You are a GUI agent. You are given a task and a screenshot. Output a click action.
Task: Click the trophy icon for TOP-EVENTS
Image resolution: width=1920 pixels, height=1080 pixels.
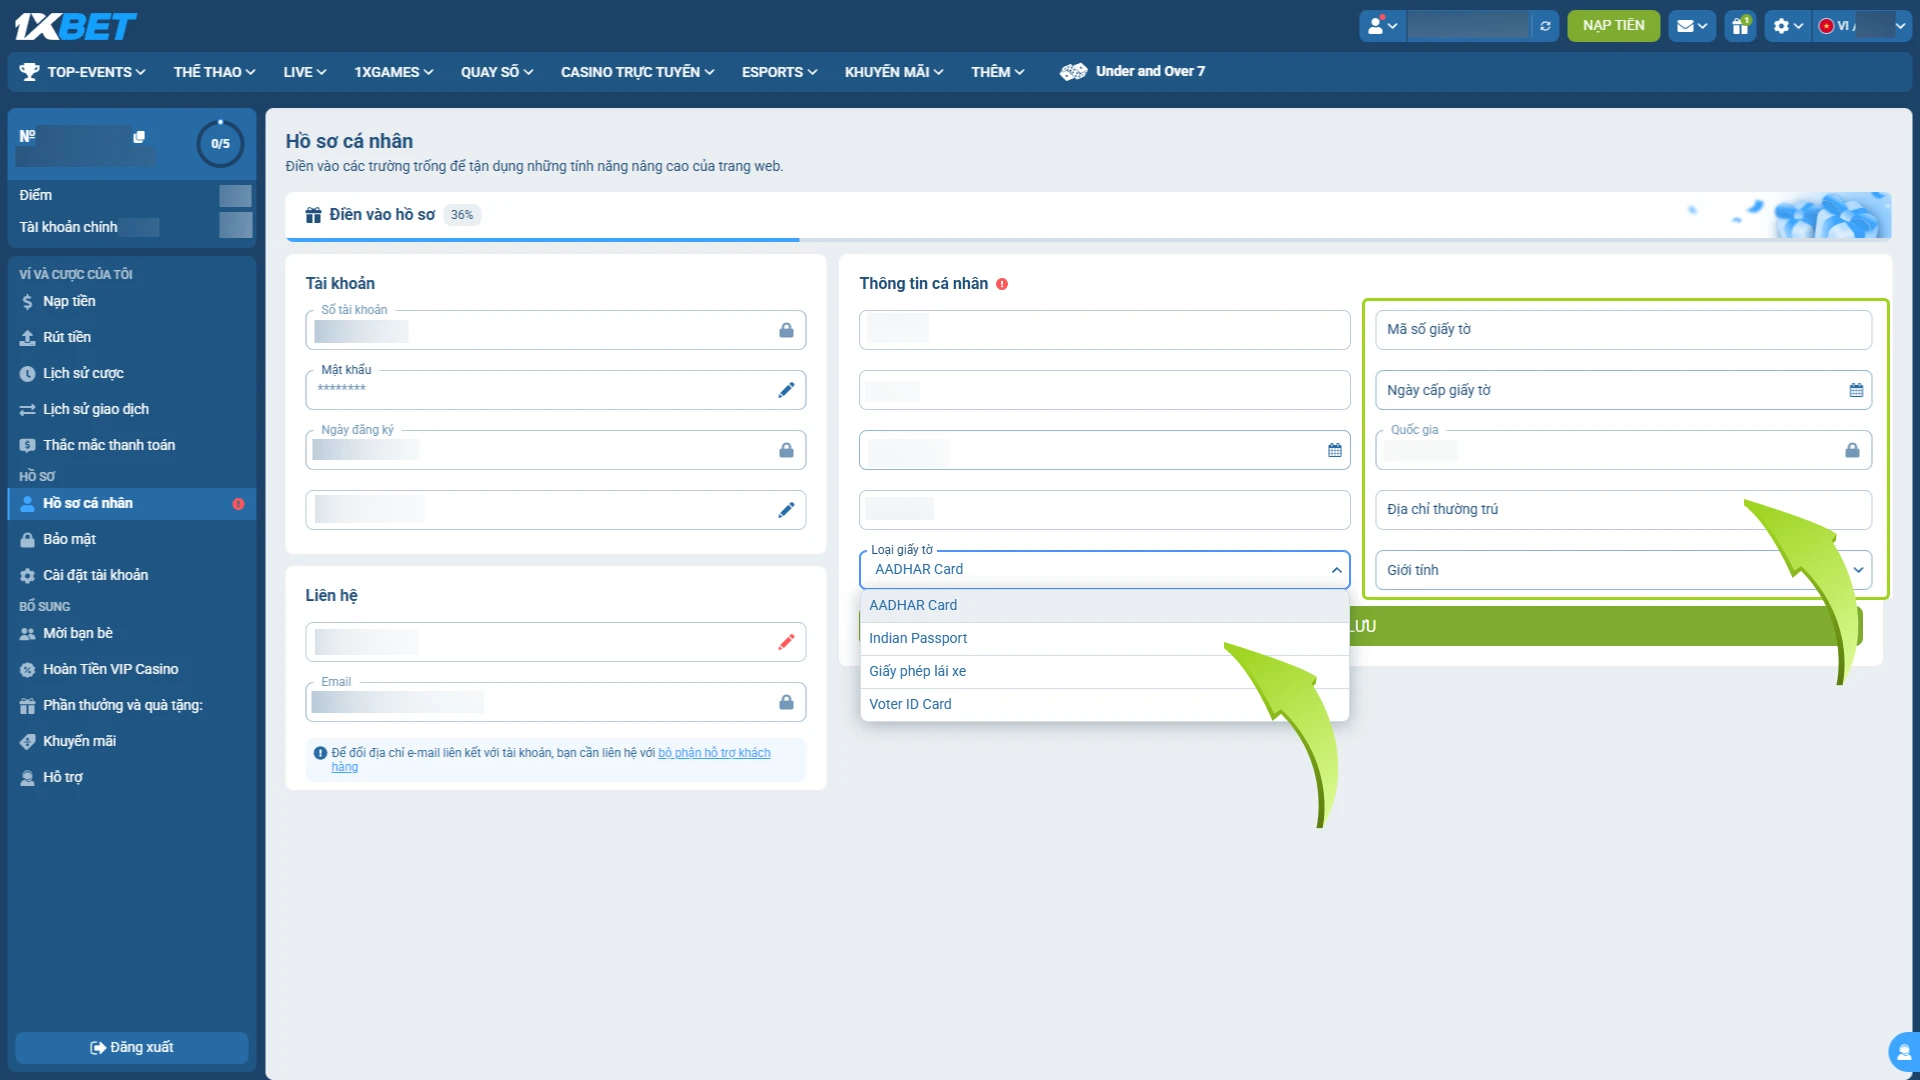pos(30,72)
